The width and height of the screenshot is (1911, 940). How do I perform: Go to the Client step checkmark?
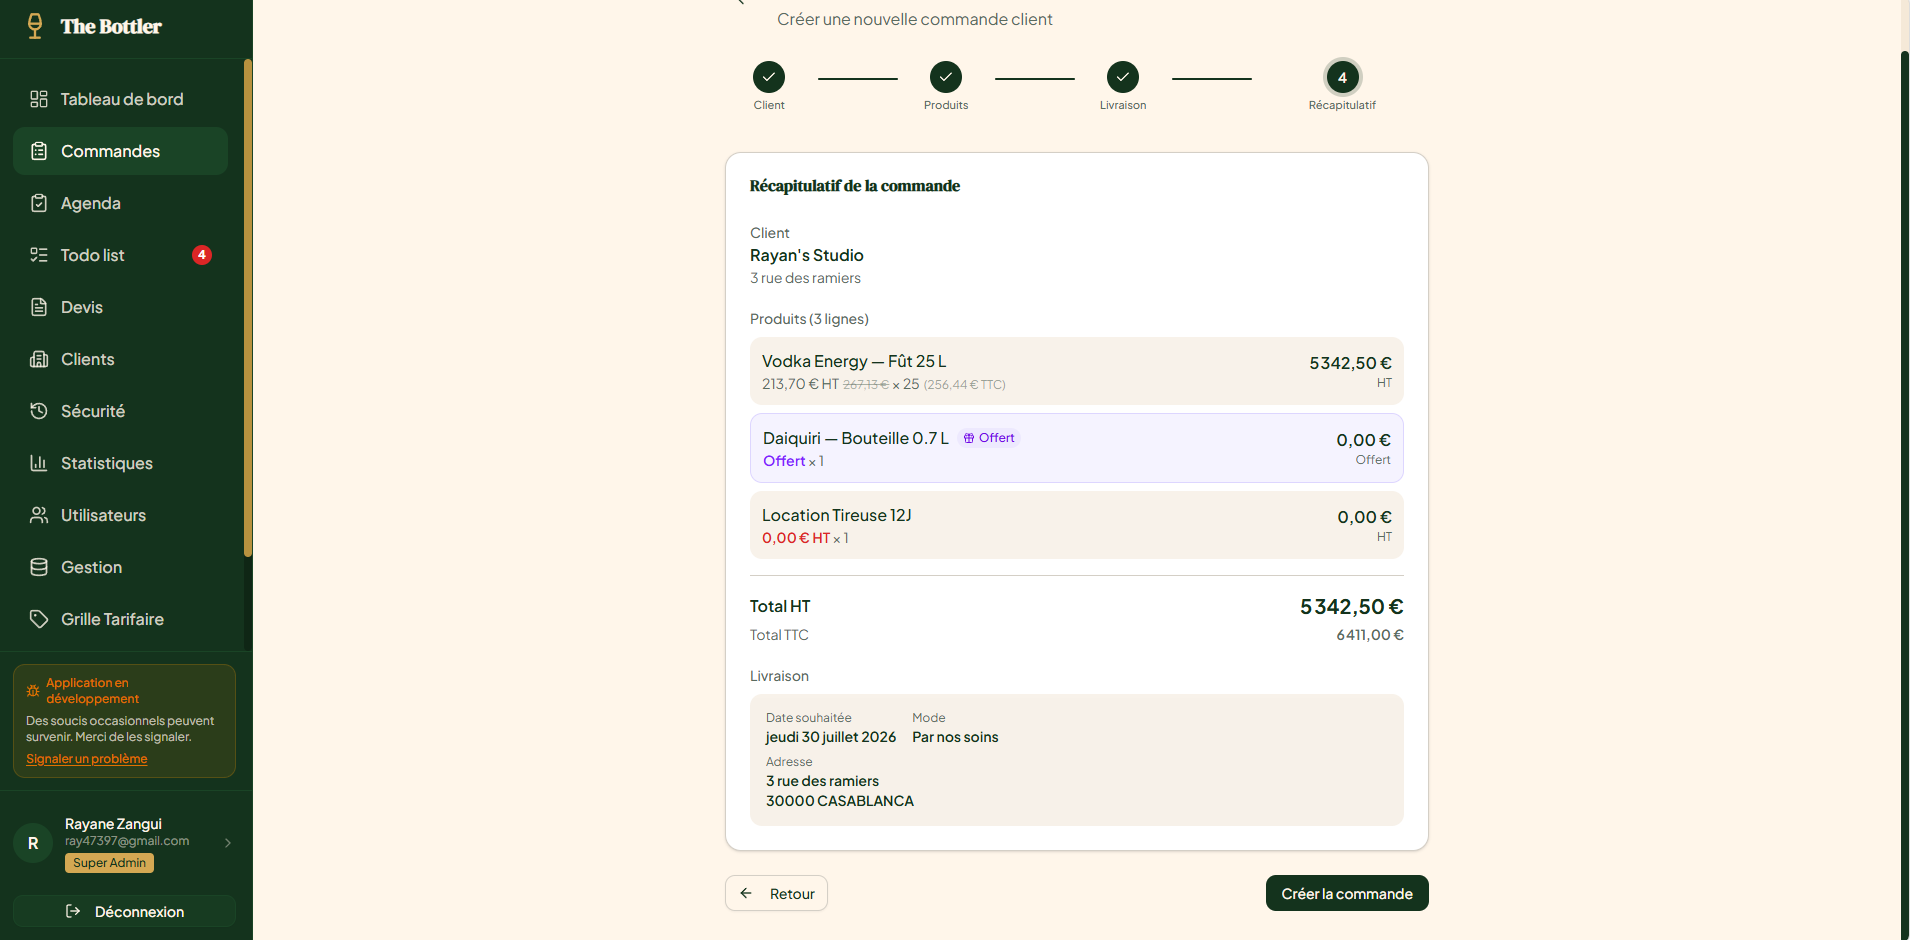tap(769, 77)
